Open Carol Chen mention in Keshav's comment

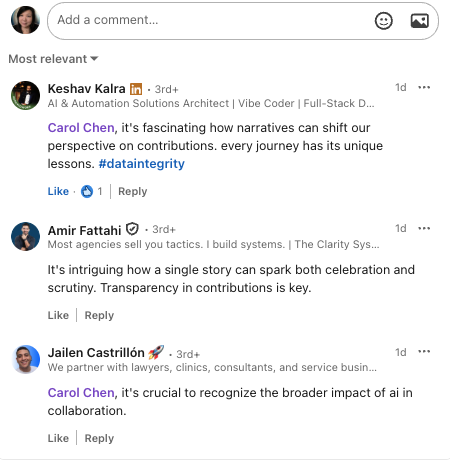81,128
